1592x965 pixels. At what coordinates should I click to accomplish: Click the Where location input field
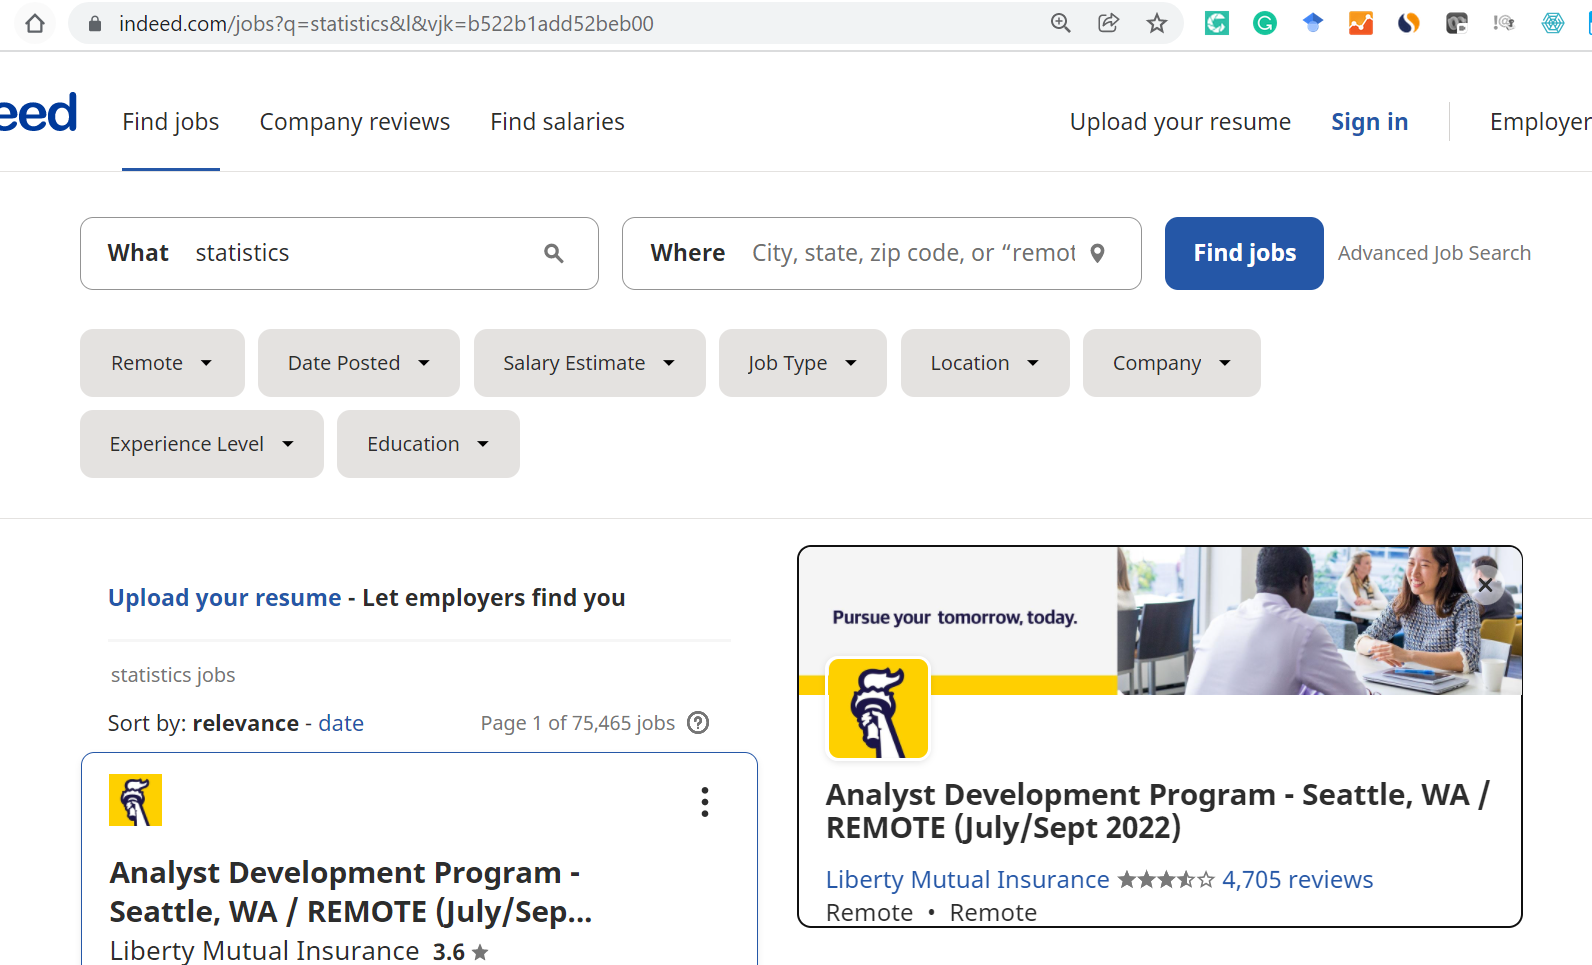click(x=912, y=254)
